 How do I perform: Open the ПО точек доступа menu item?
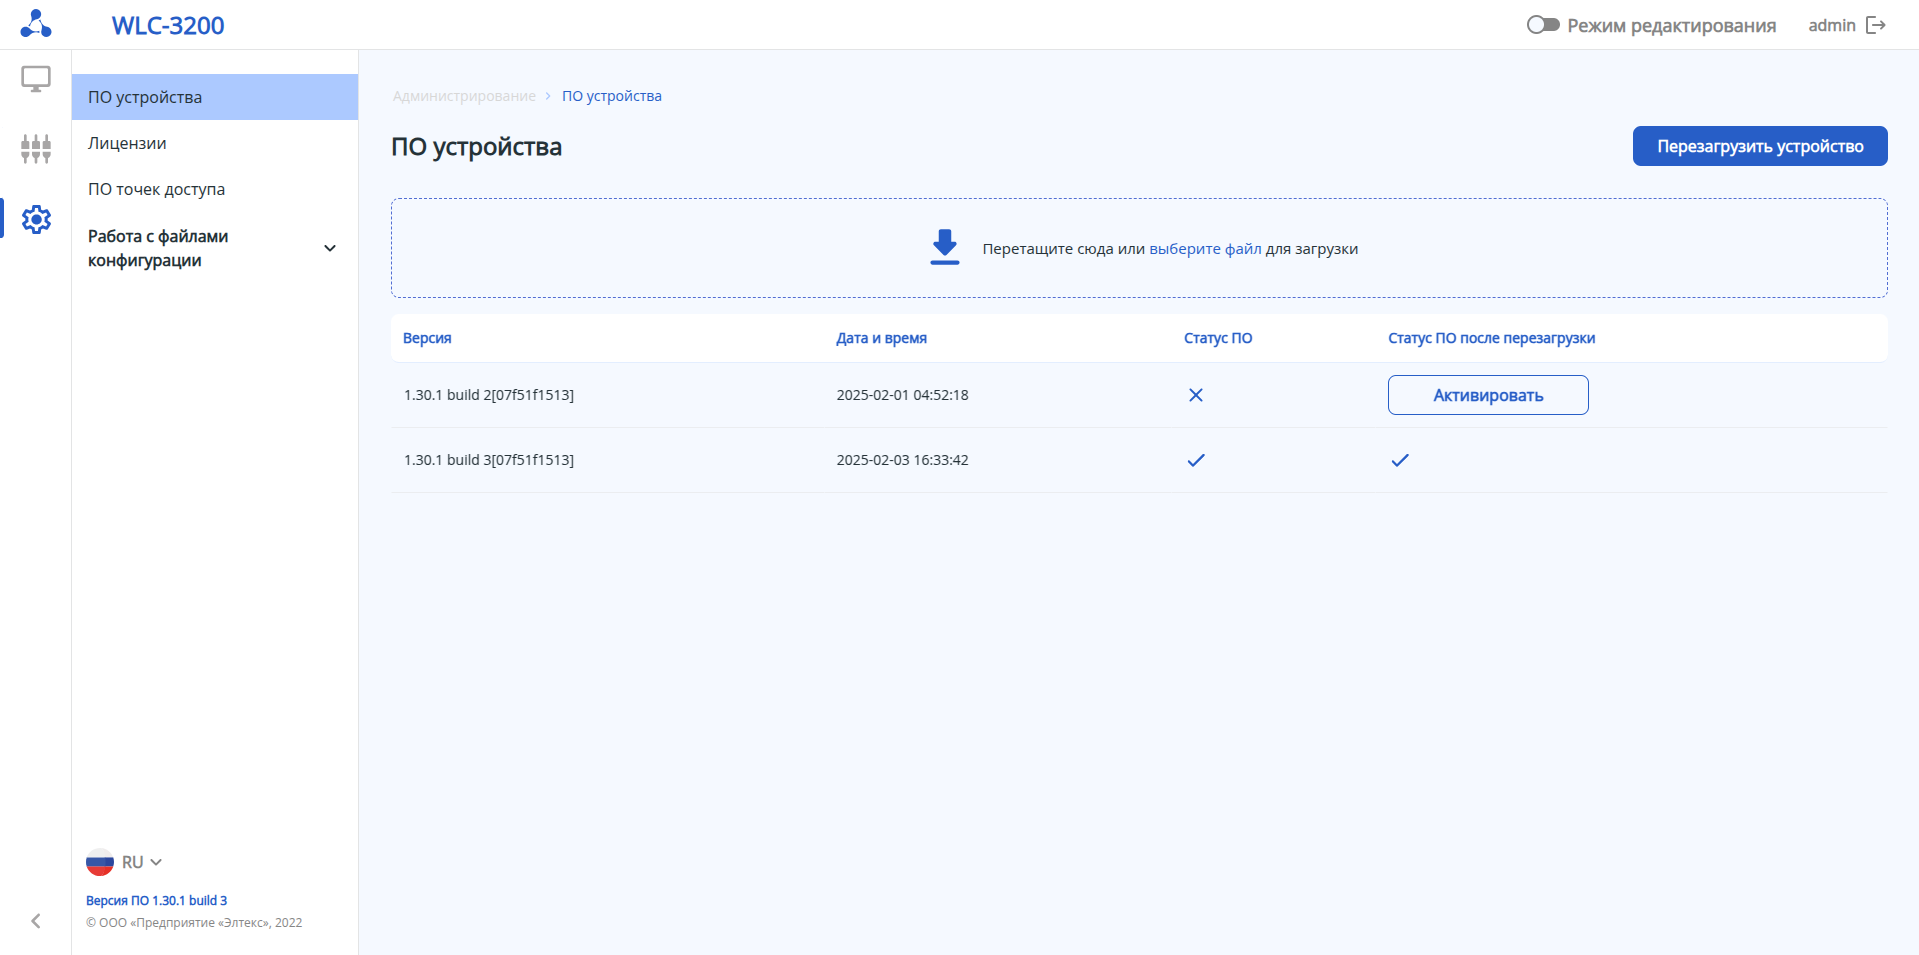point(156,189)
